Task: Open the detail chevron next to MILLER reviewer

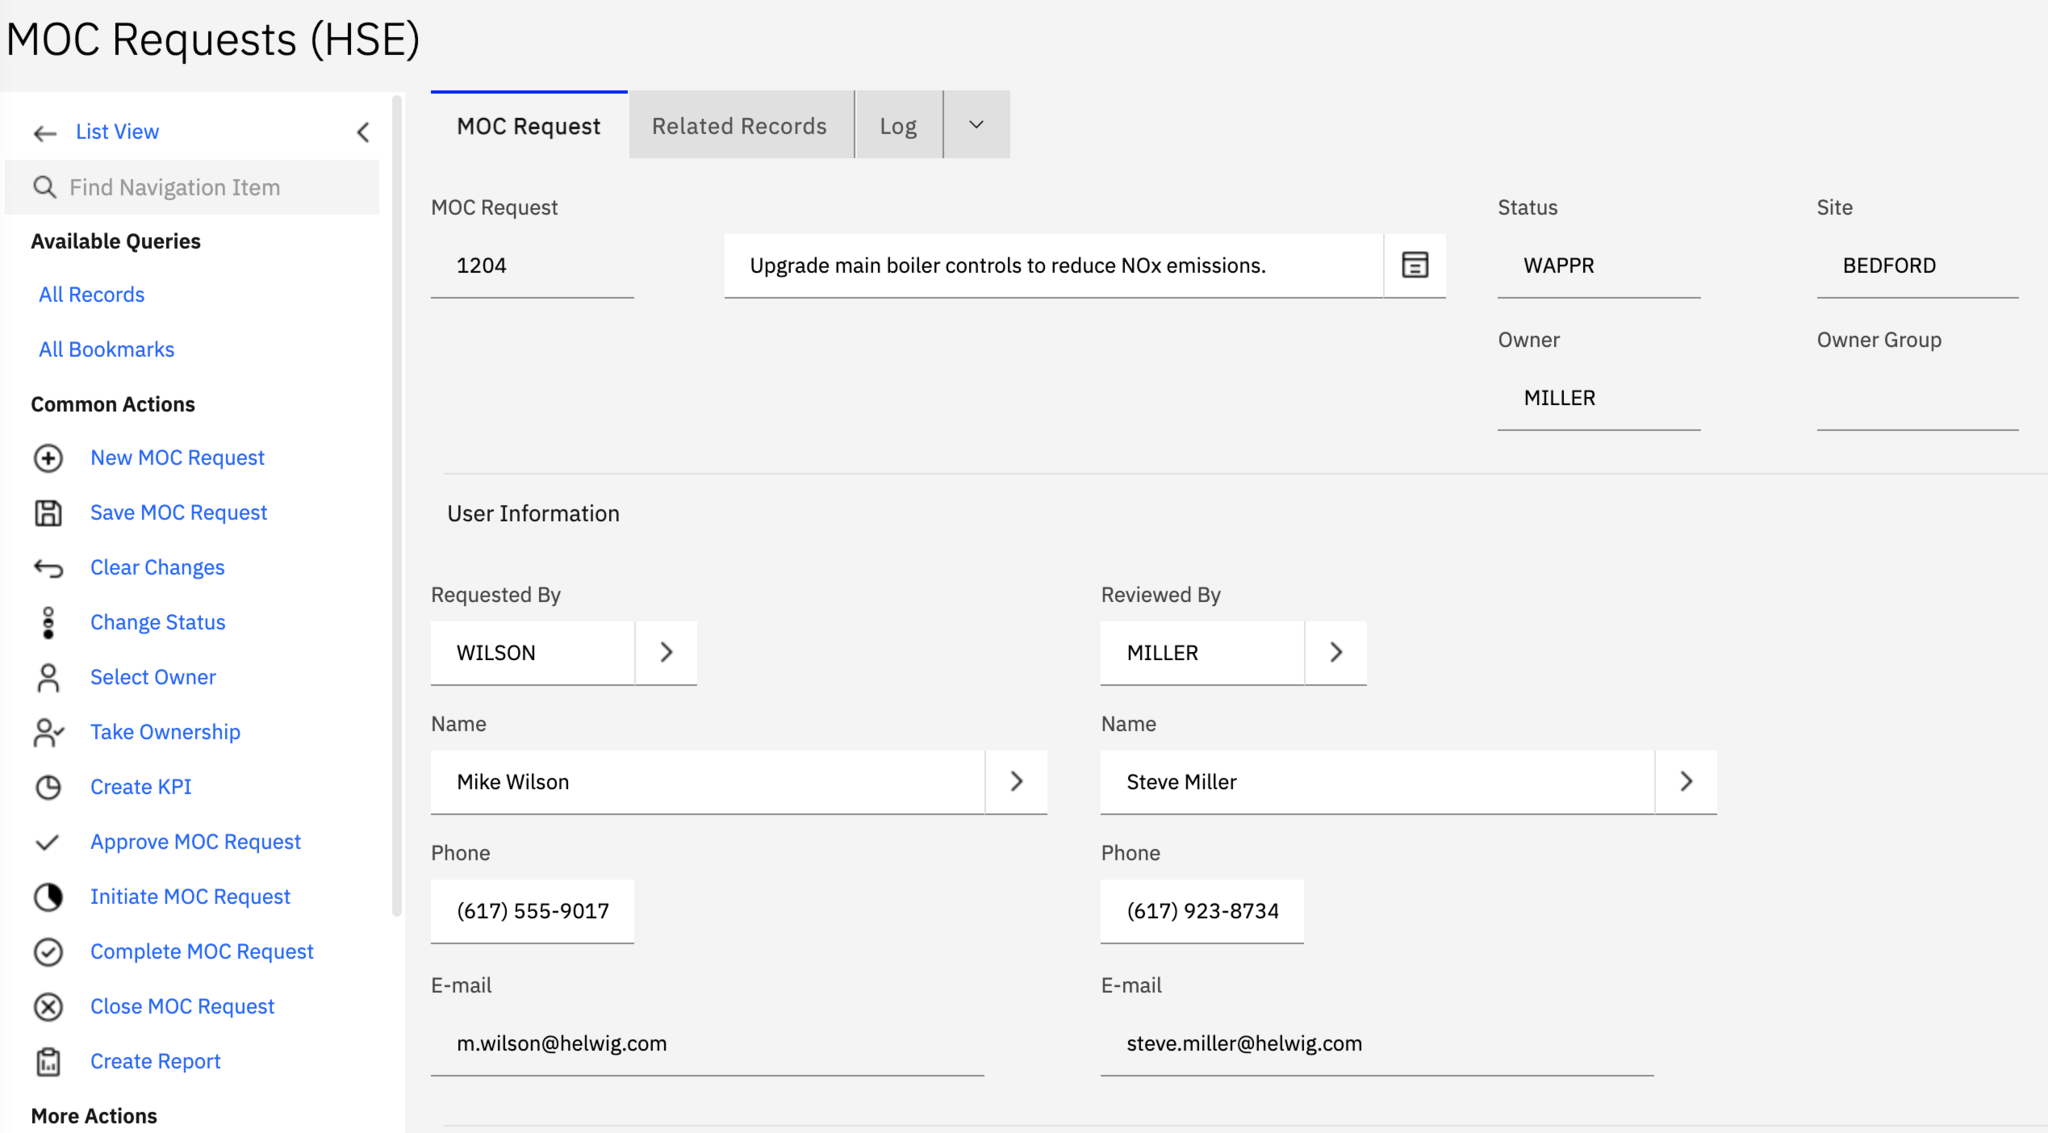Action: 1336,652
